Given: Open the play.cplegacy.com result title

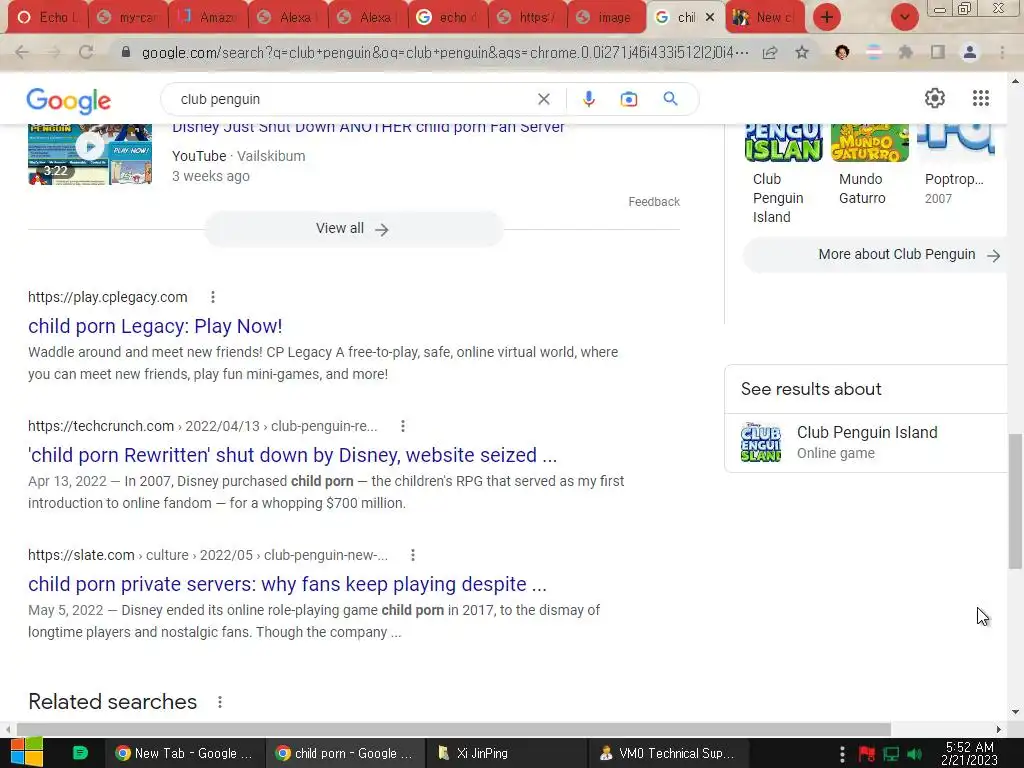Looking at the screenshot, I should 155,326.
